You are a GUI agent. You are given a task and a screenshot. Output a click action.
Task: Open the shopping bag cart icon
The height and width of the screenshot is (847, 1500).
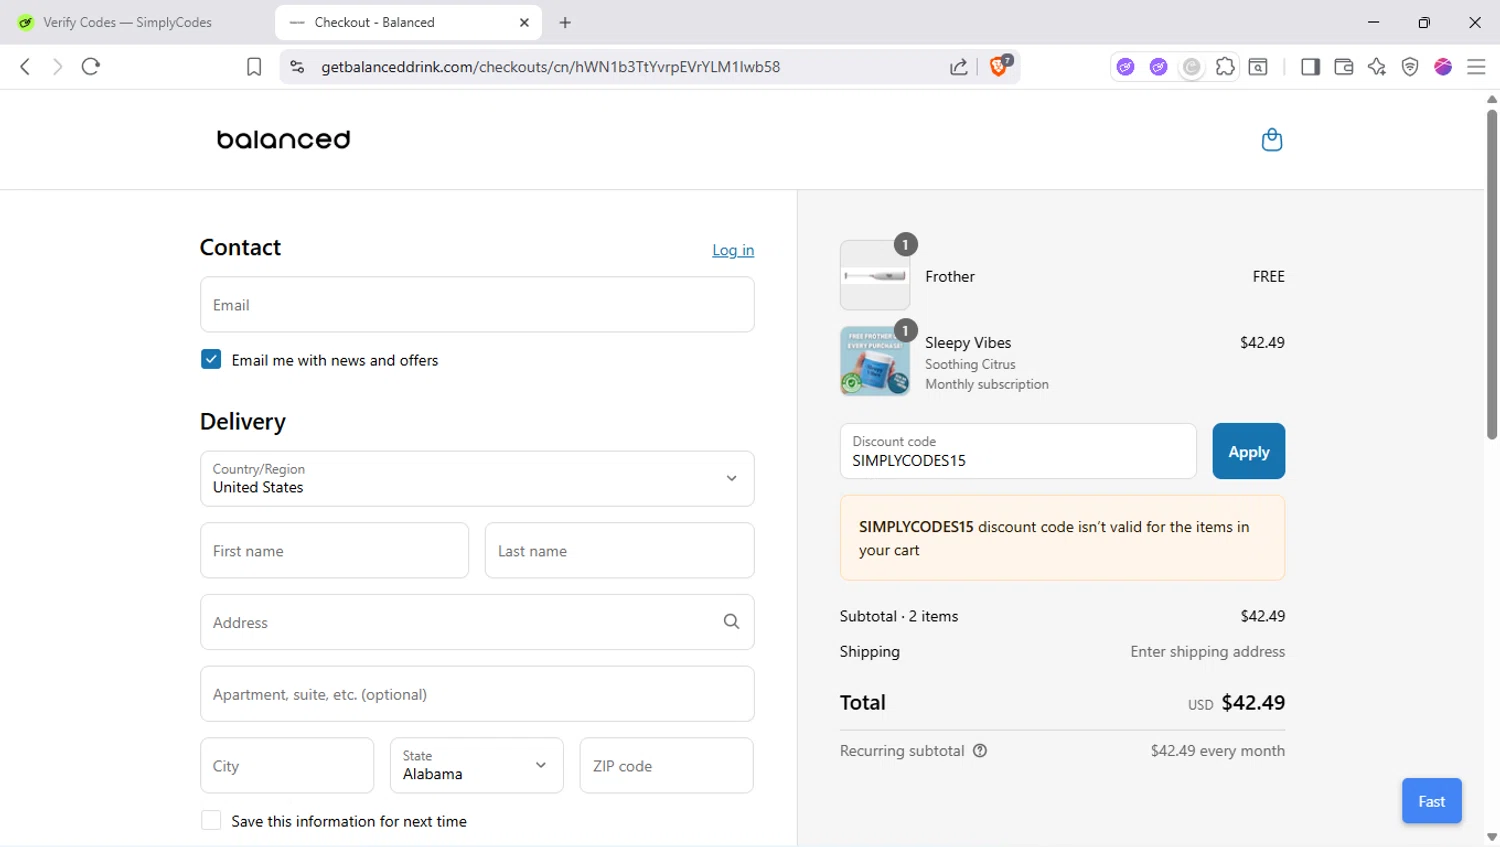pos(1272,139)
